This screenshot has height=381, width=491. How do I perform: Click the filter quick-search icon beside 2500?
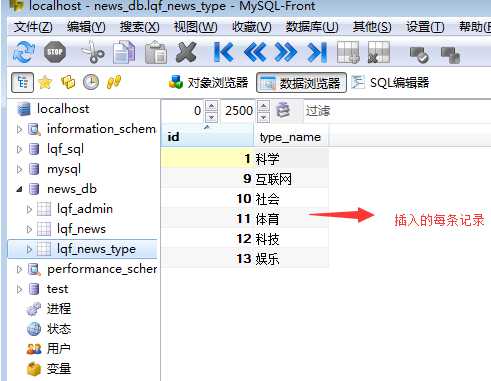pyautogui.click(x=284, y=110)
